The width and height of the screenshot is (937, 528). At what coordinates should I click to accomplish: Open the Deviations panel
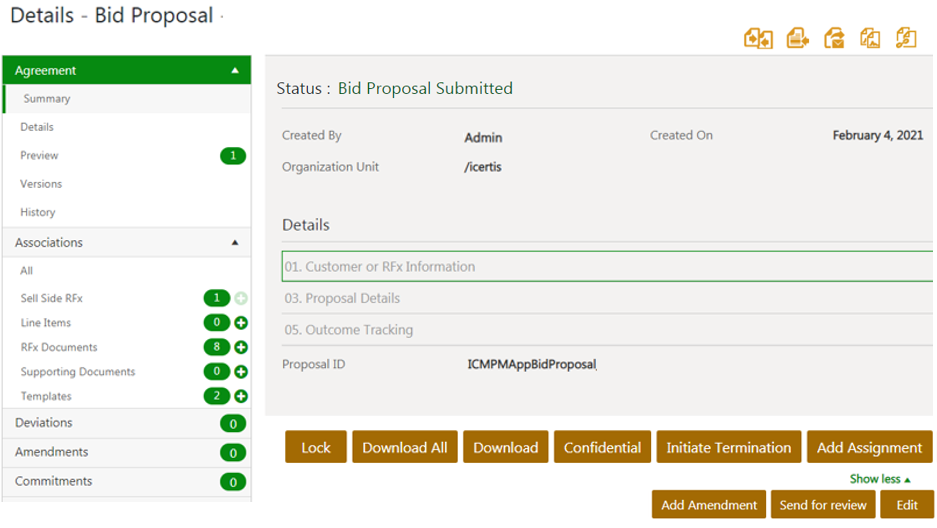pyautogui.click(x=44, y=423)
